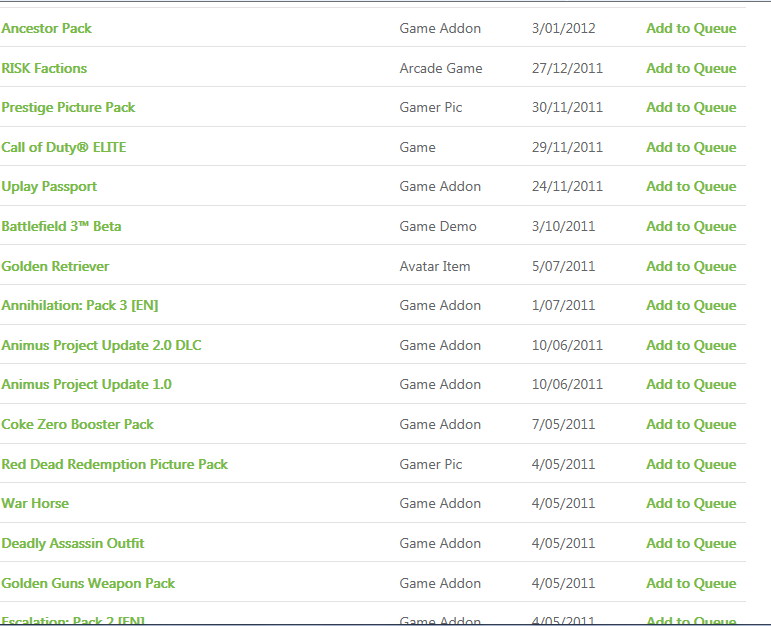Image resolution: width=771 pixels, height=626 pixels.
Task: Open the War Horse link
Action: [35, 504]
